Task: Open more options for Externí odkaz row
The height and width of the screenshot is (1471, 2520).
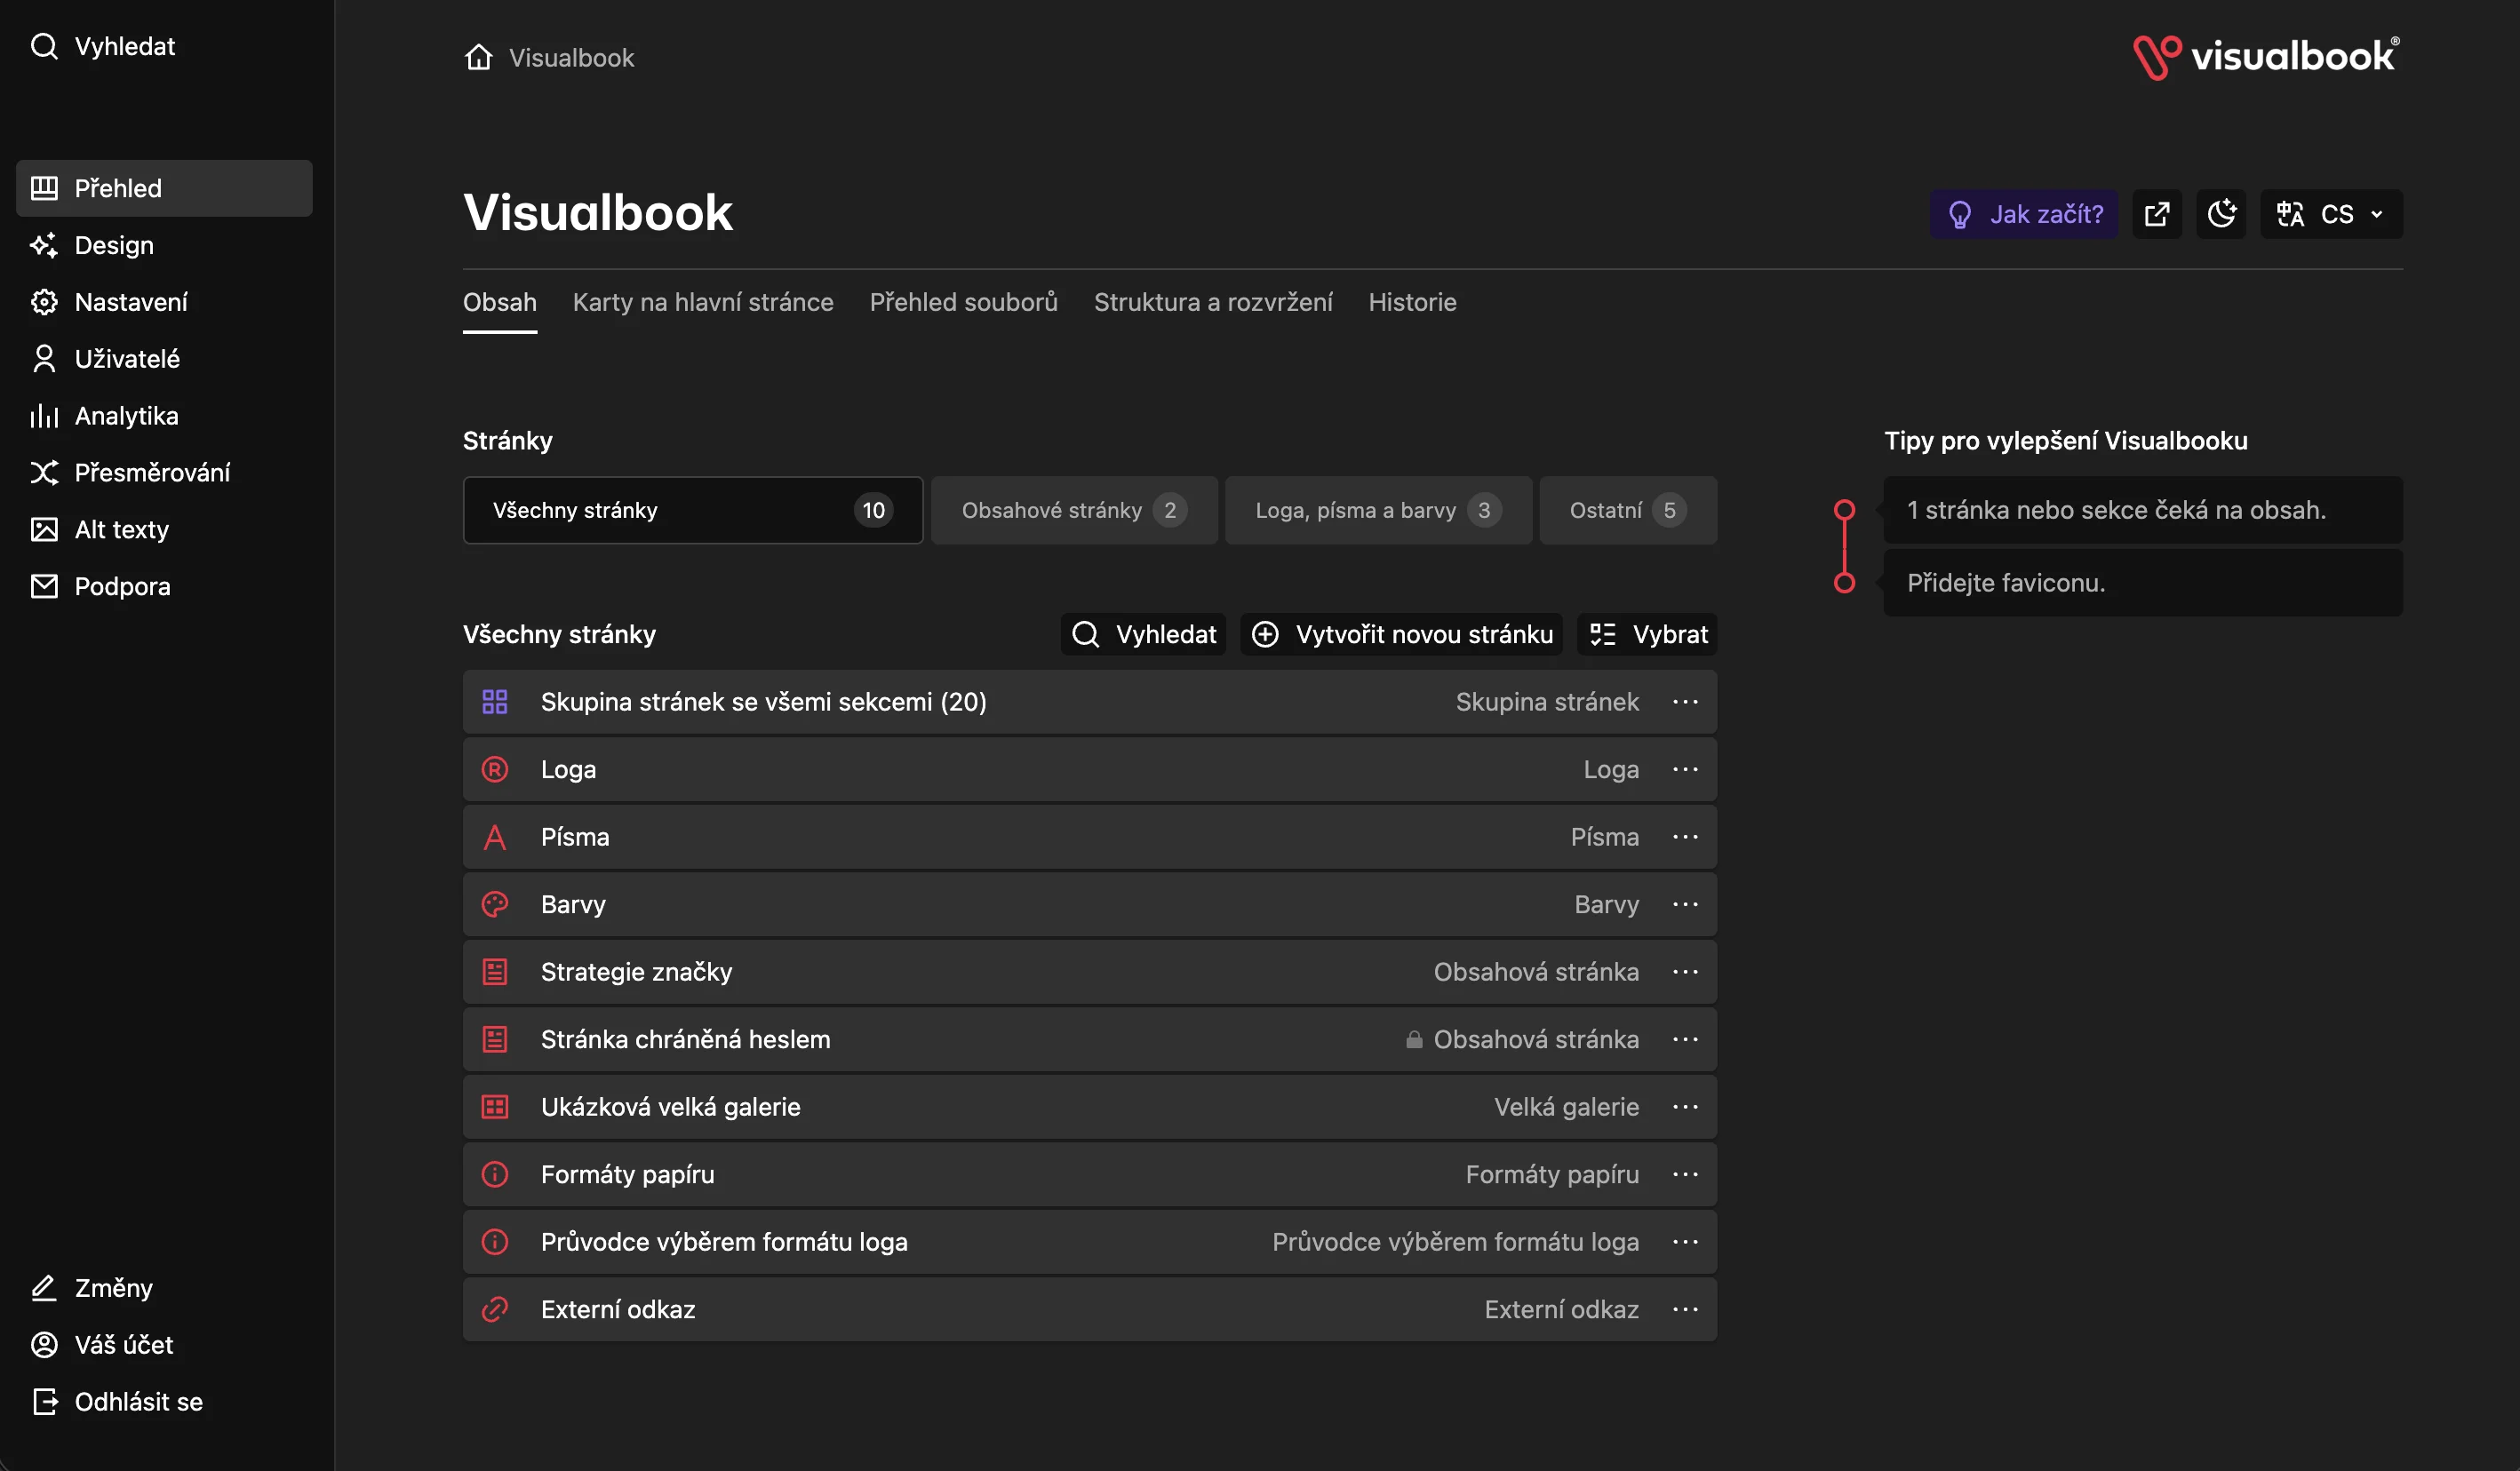Action: pos(1685,1309)
